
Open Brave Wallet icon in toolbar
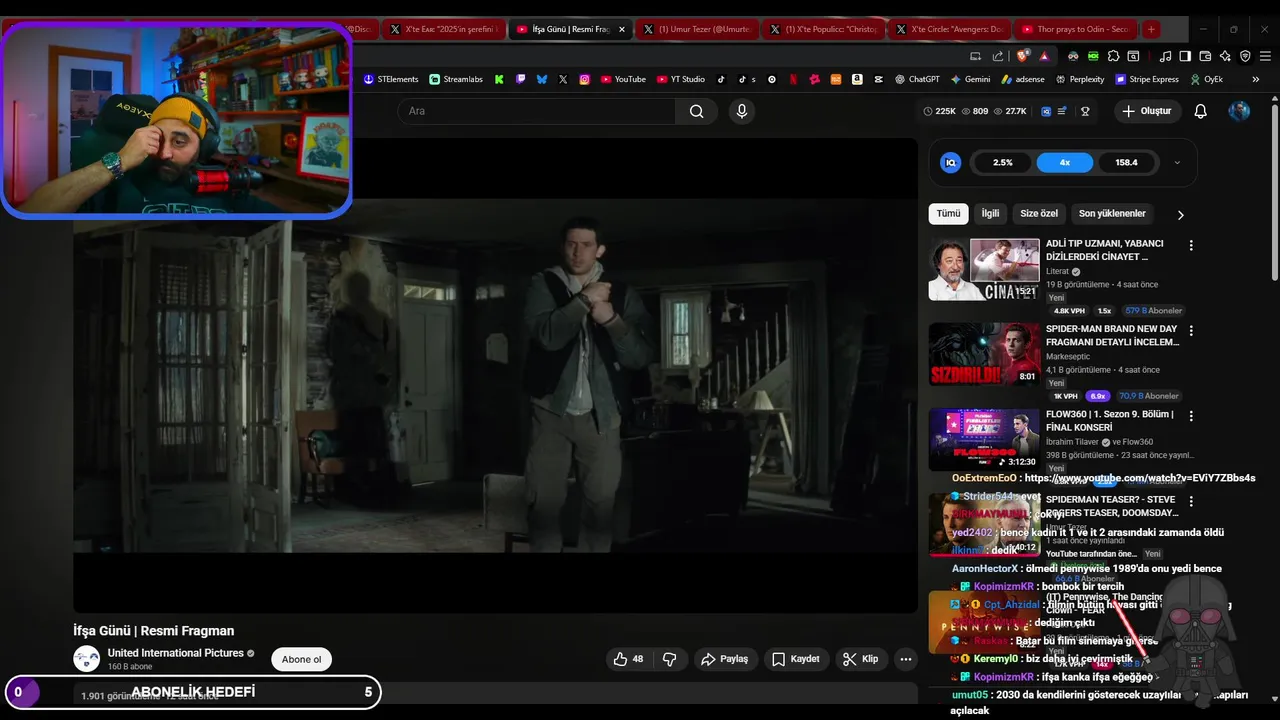pos(1205,56)
